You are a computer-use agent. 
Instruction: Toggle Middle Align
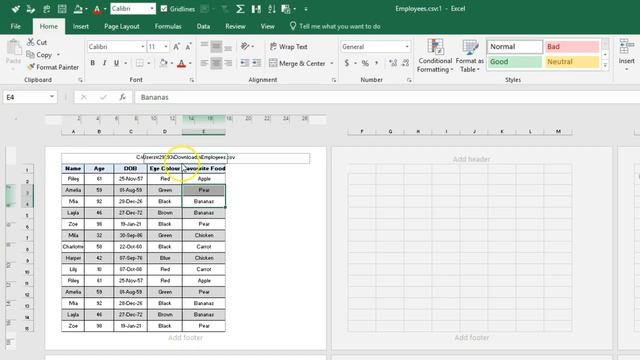(x=216, y=46)
